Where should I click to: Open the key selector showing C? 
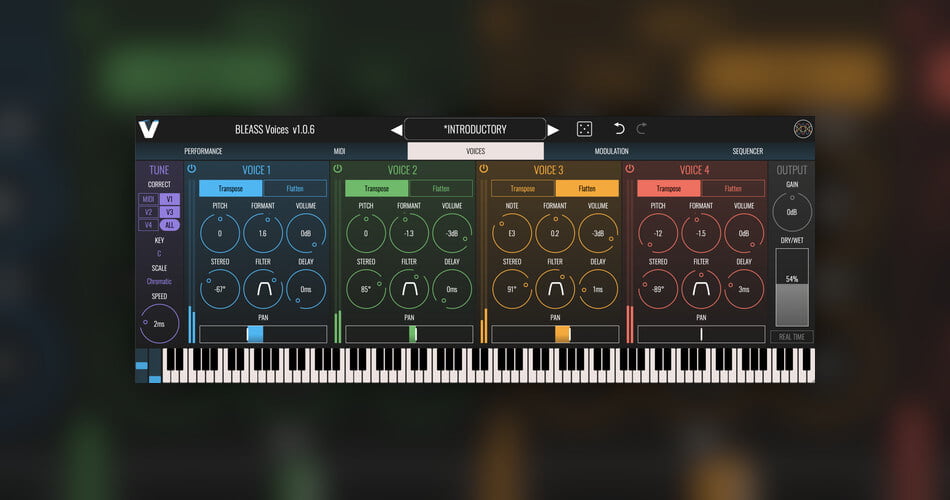pyautogui.click(x=159, y=254)
